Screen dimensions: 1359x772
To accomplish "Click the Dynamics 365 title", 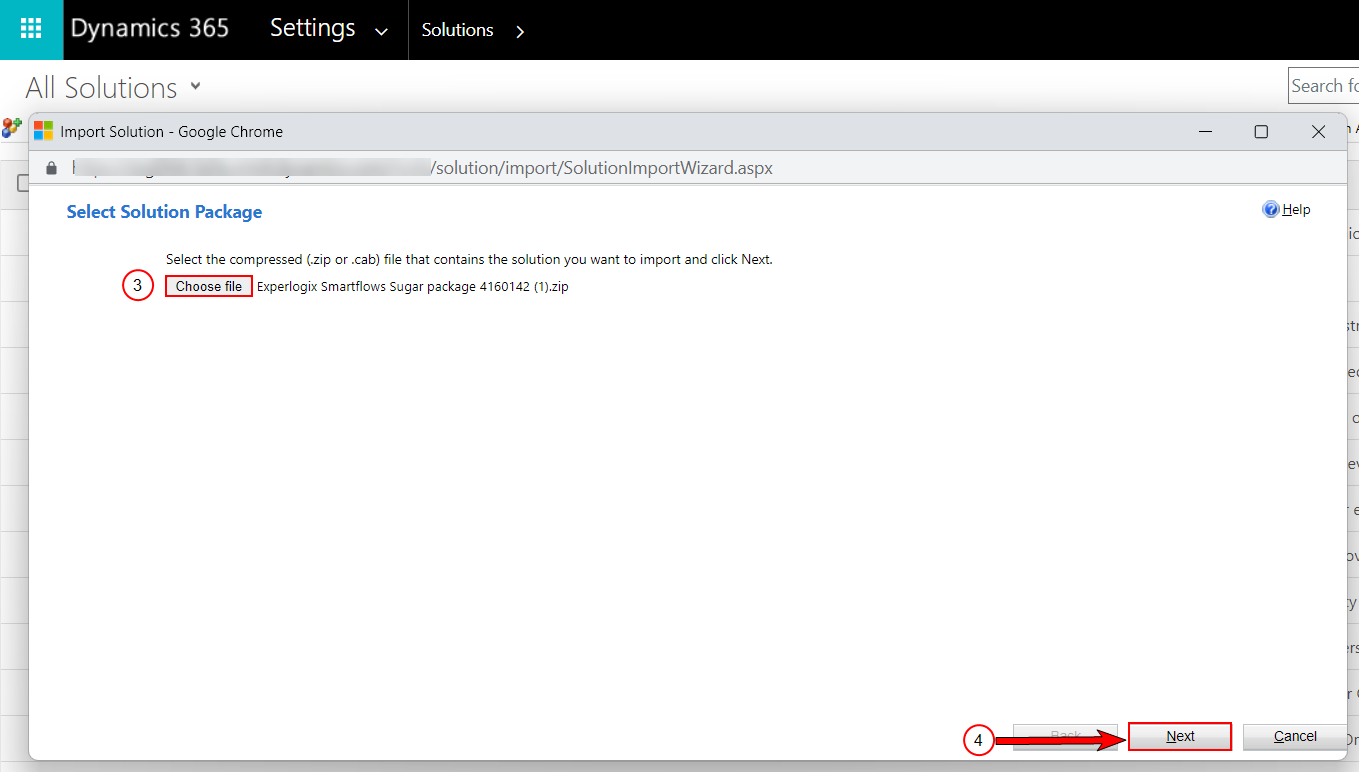I will coord(150,29).
